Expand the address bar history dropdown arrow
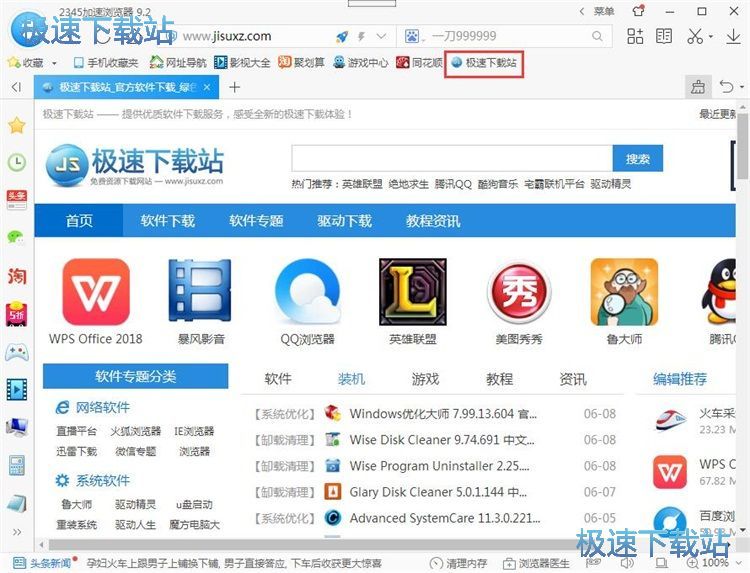This screenshot has width=750, height=573. point(381,36)
